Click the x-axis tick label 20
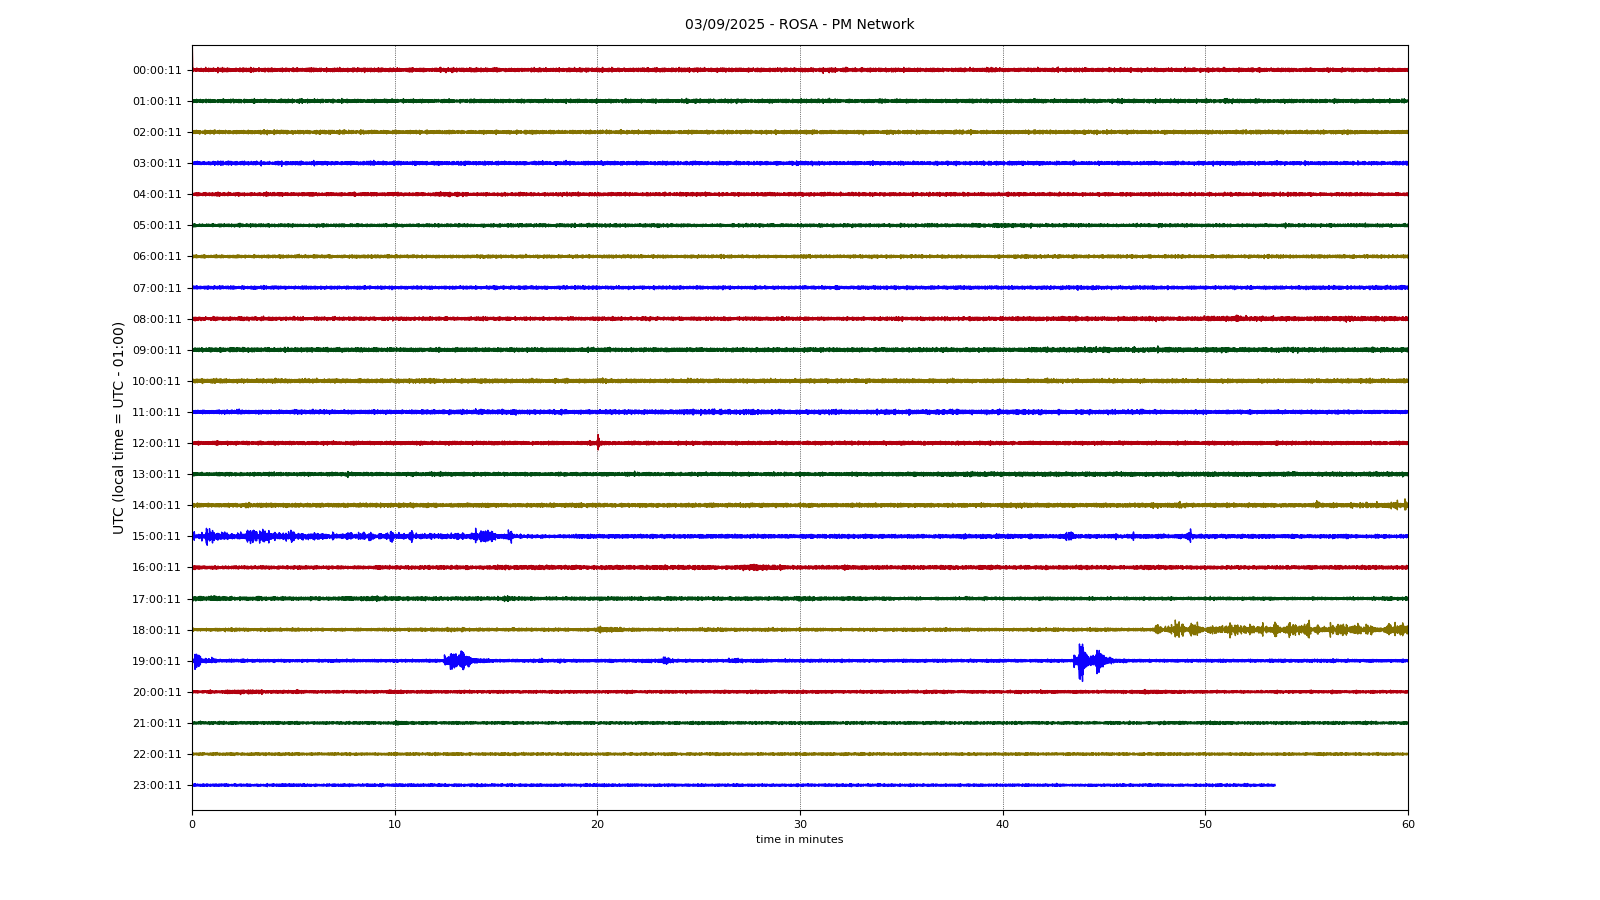Screen dimensions: 1600x900 point(597,824)
